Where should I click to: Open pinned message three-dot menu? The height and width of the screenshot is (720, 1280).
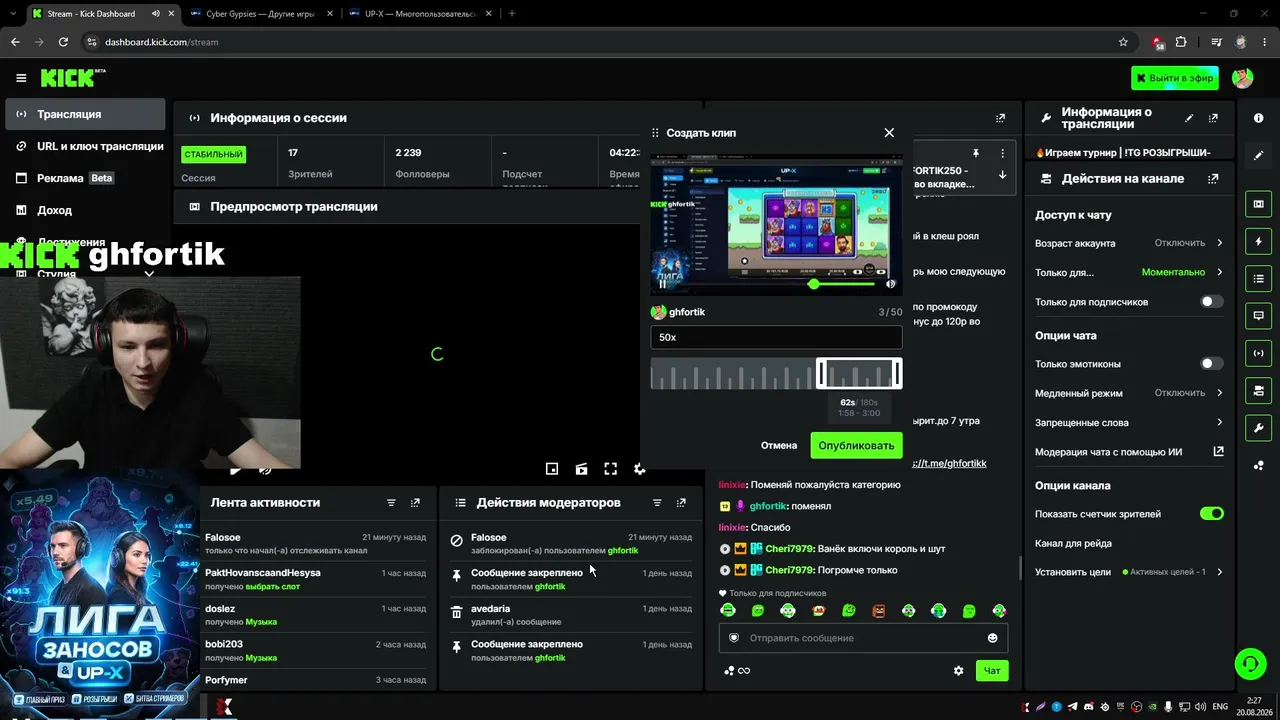(x=1002, y=153)
